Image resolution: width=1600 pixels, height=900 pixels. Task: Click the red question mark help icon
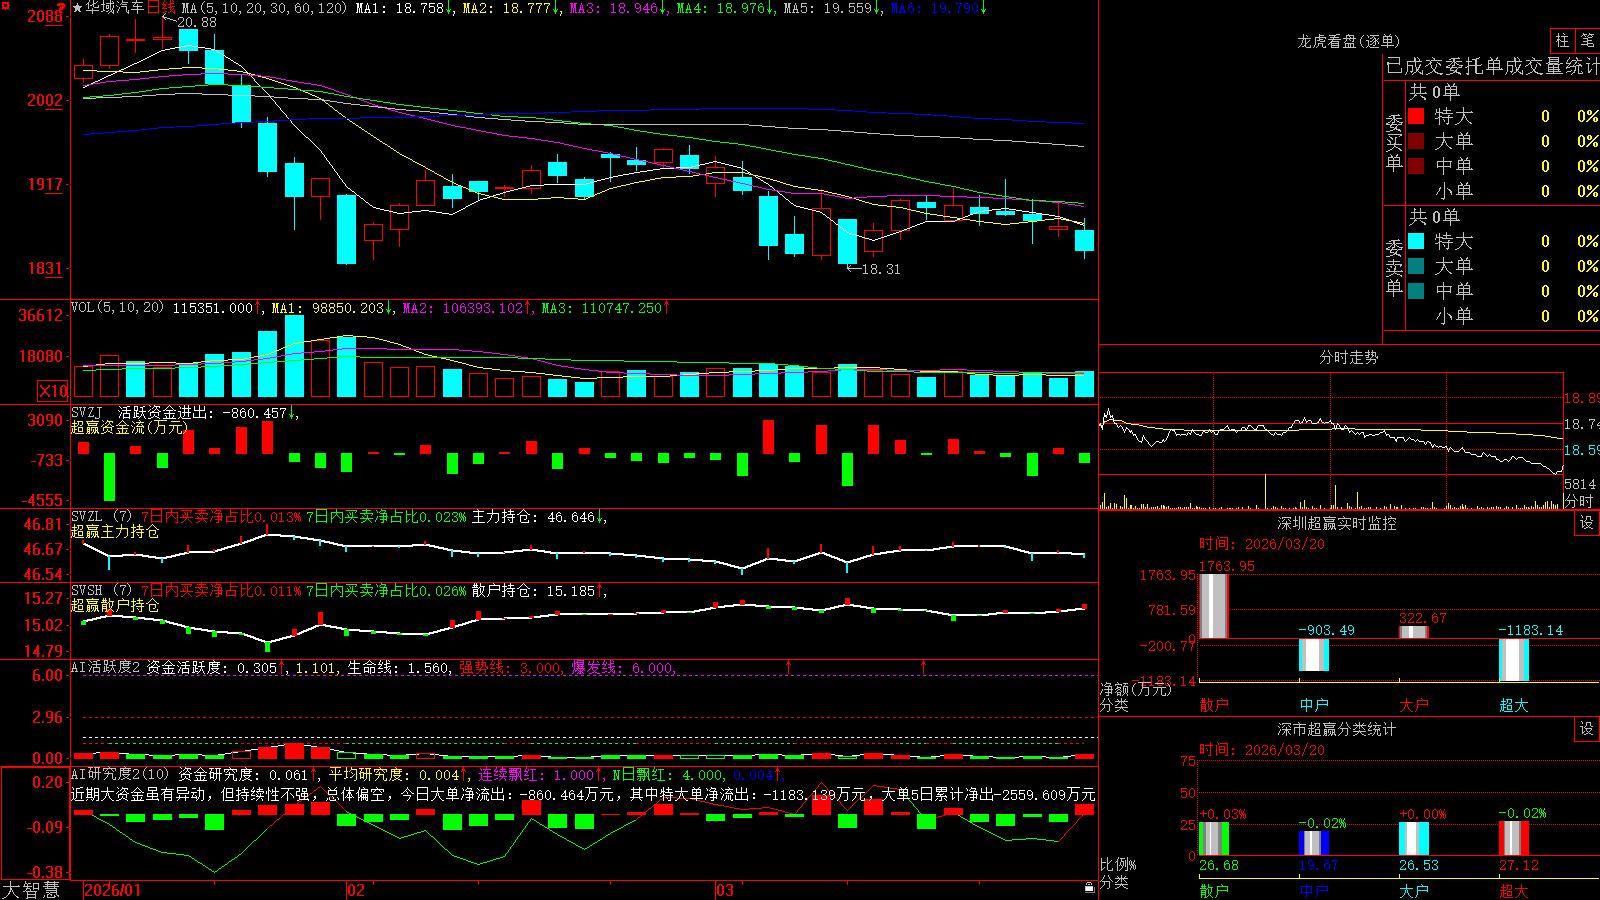click(x=63, y=8)
